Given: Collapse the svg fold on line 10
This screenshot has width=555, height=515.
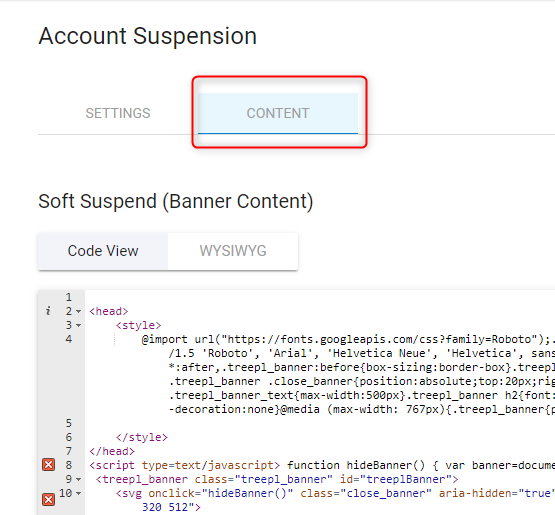Looking at the screenshot, I should coord(79,493).
